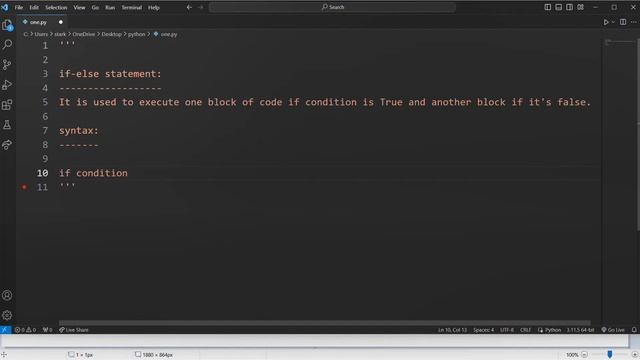Open the View menu
This screenshot has height=360, width=640.
tap(79, 7)
